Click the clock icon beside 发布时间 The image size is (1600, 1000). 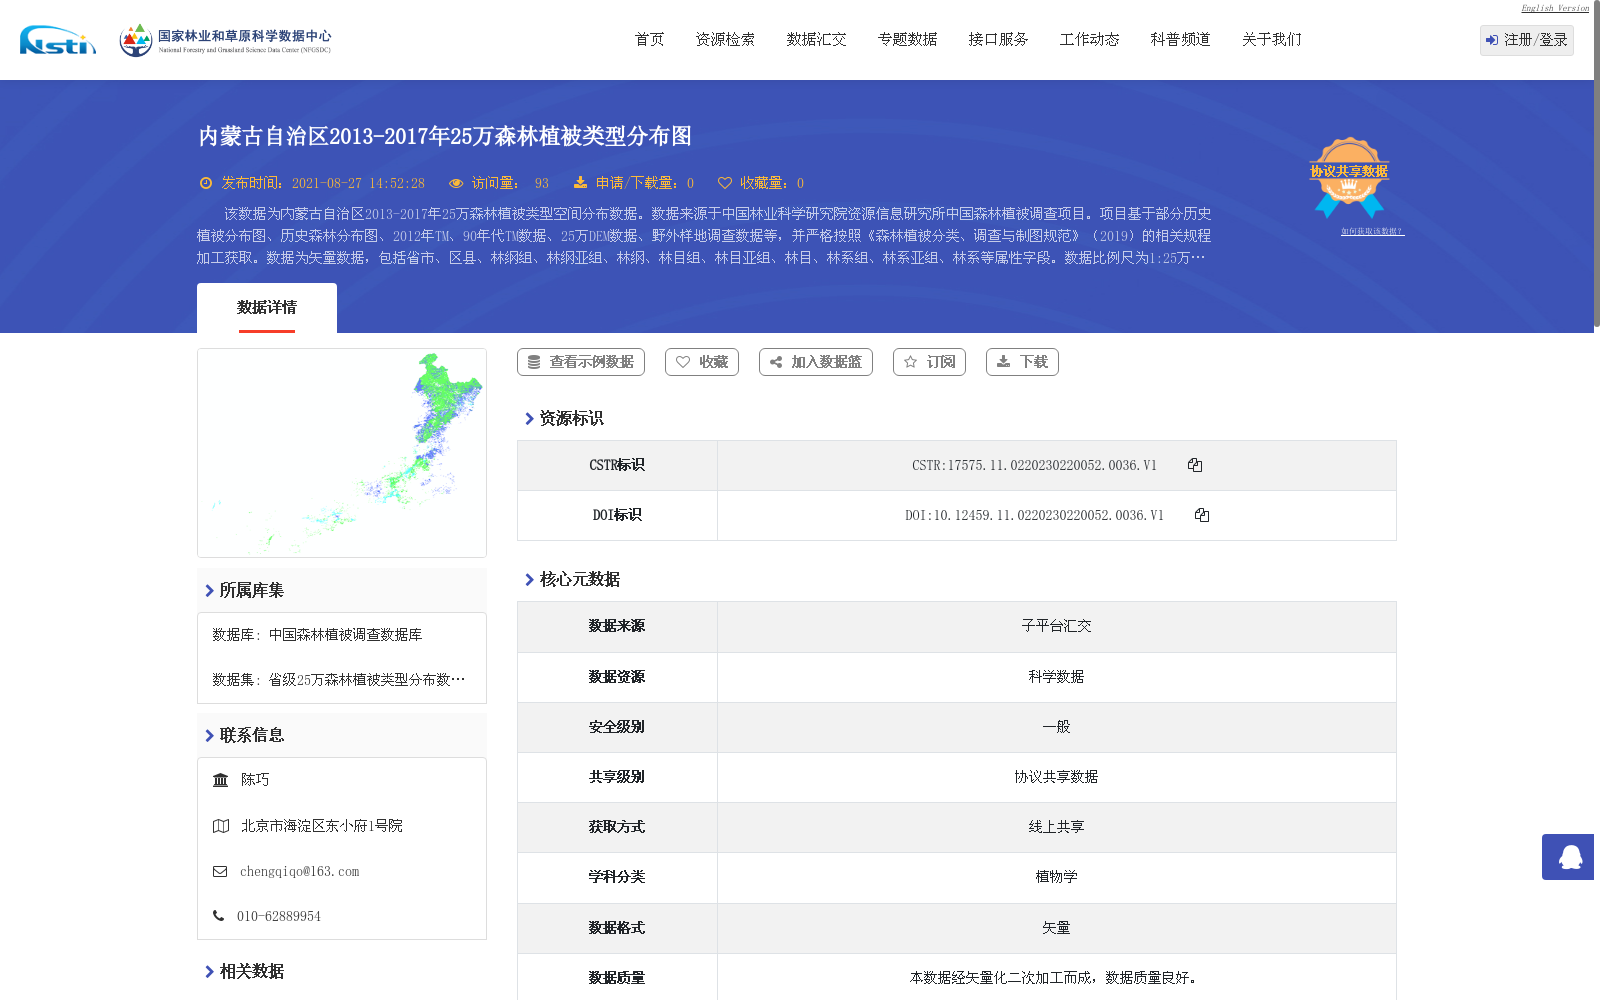point(206,183)
